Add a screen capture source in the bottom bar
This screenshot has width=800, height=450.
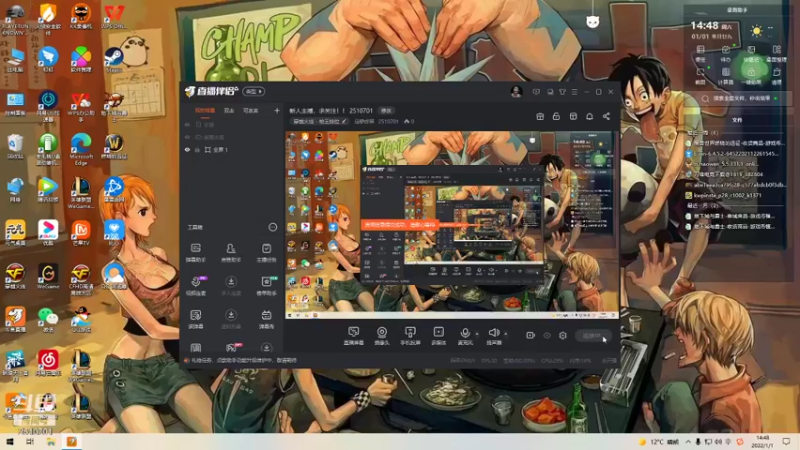[x=353, y=336]
